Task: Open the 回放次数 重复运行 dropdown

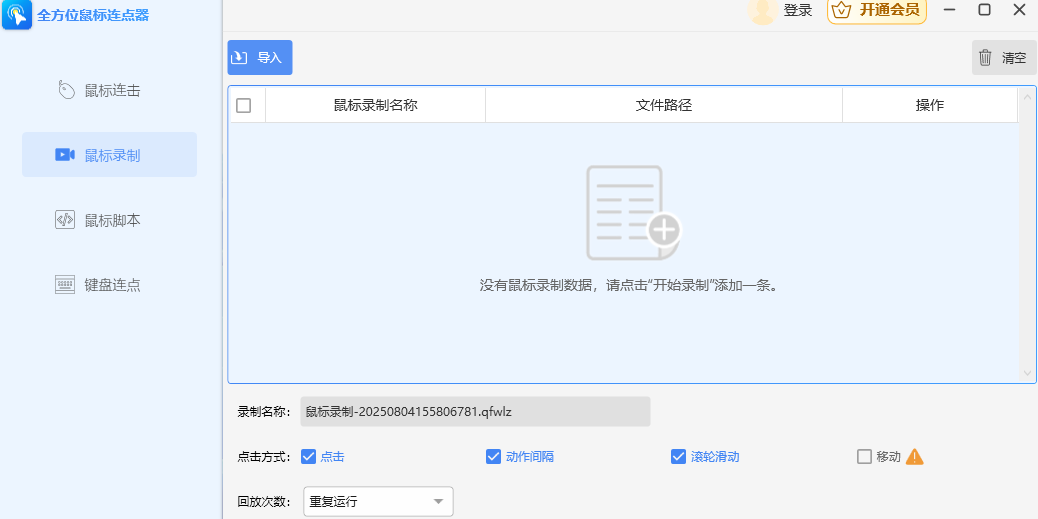Action: [378, 502]
